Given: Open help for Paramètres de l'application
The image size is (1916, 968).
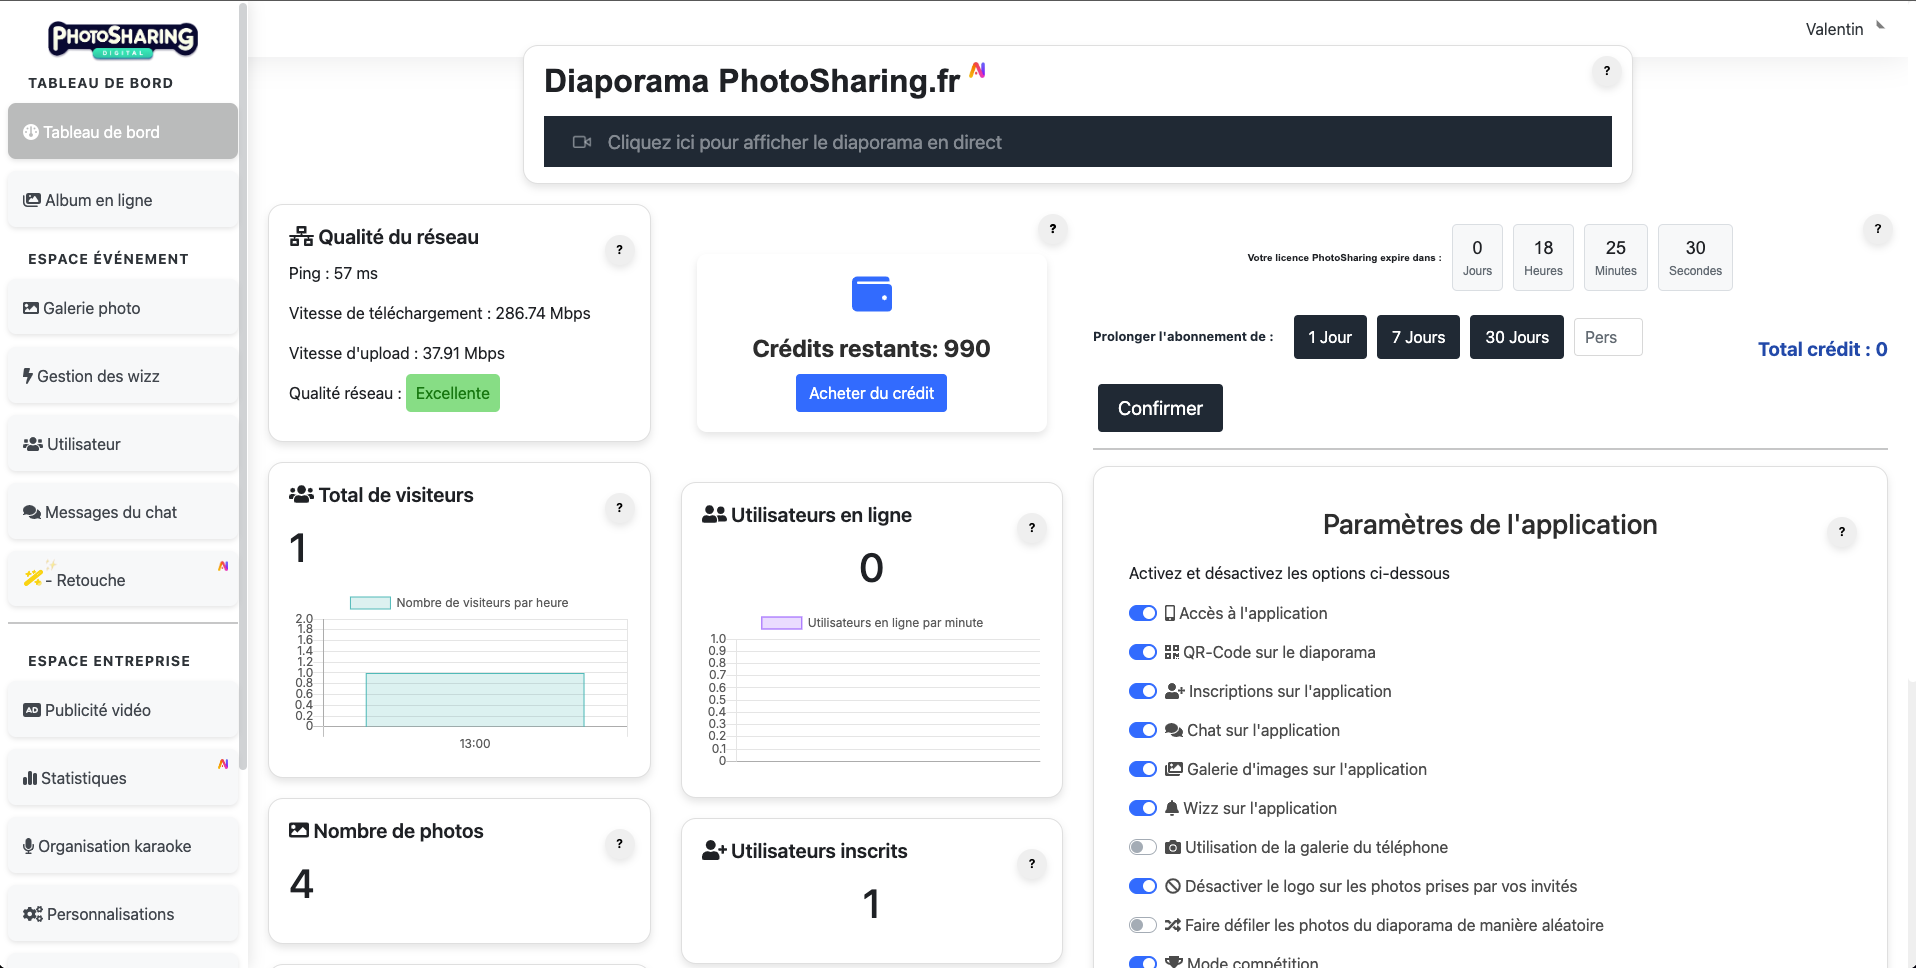Looking at the screenshot, I should pos(1842,532).
